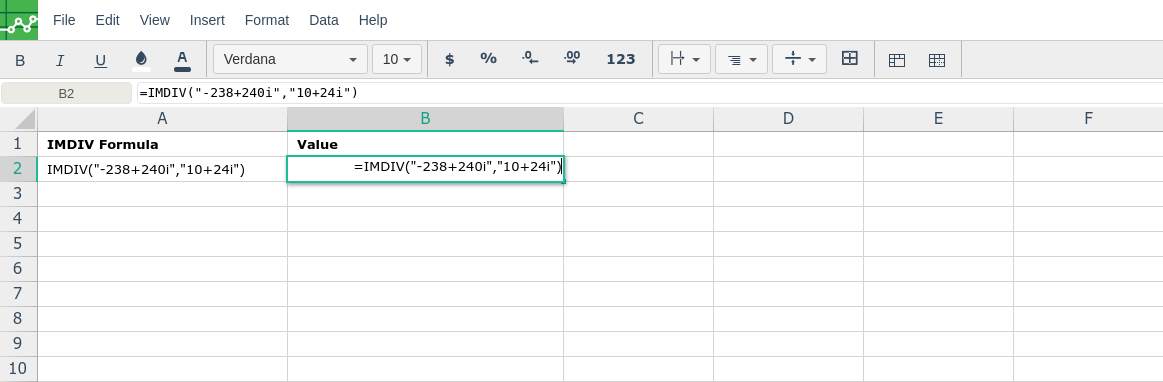Toggle underline formatting
The width and height of the screenshot is (1163, 382).
[101, 60]
